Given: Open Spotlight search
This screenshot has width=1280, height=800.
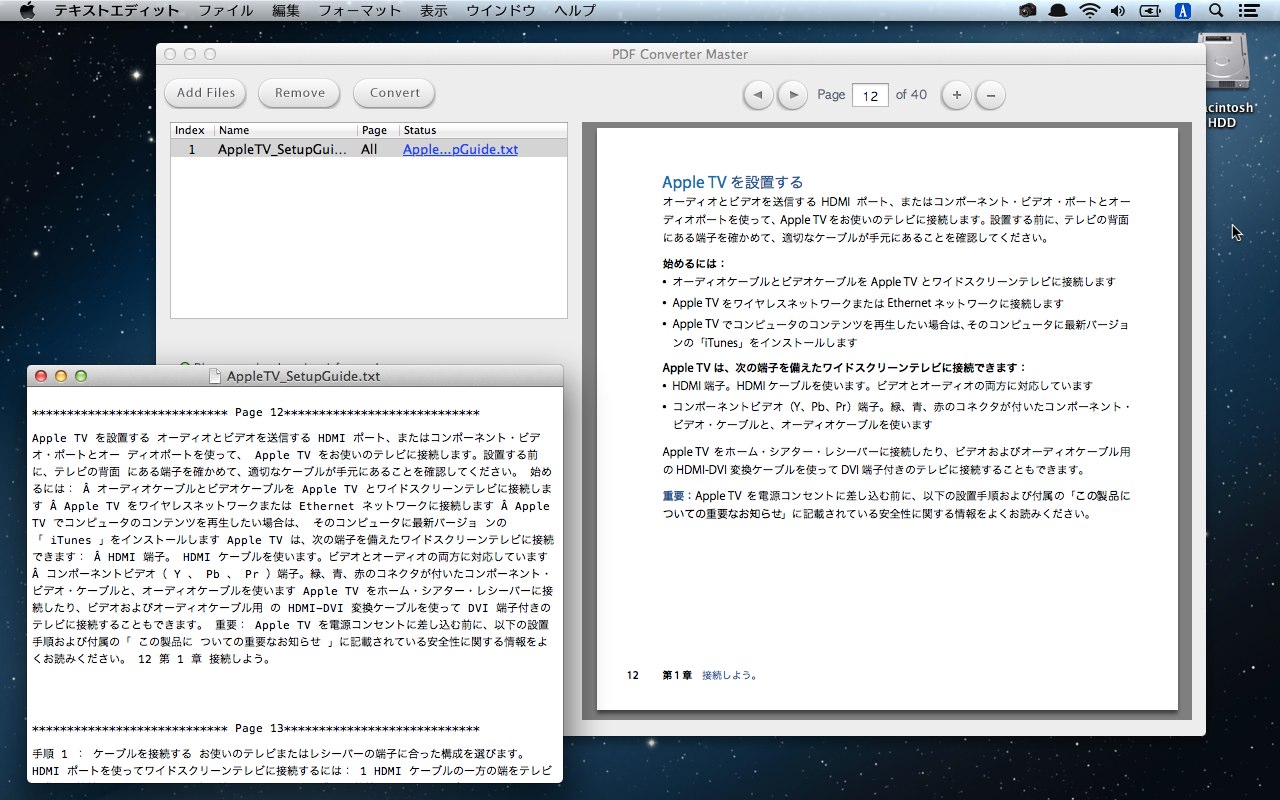Looking at the screenshot, I should [1216, 11].
